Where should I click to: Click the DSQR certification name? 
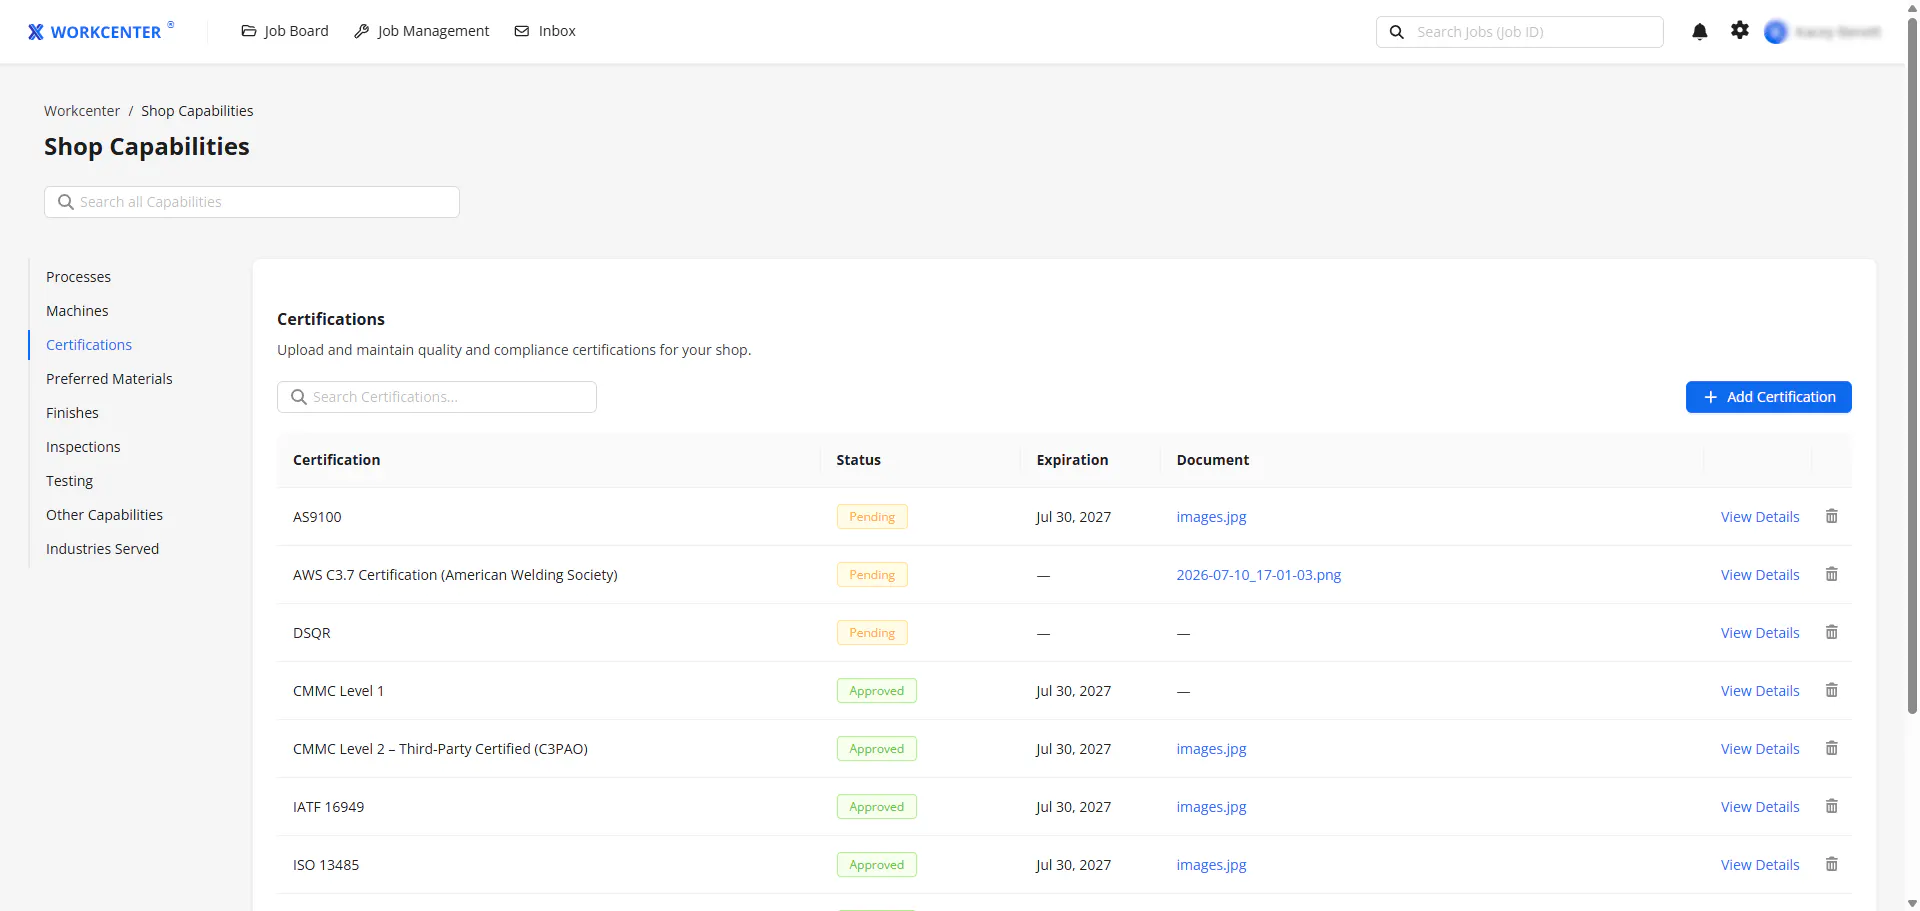tap(311, 633)
